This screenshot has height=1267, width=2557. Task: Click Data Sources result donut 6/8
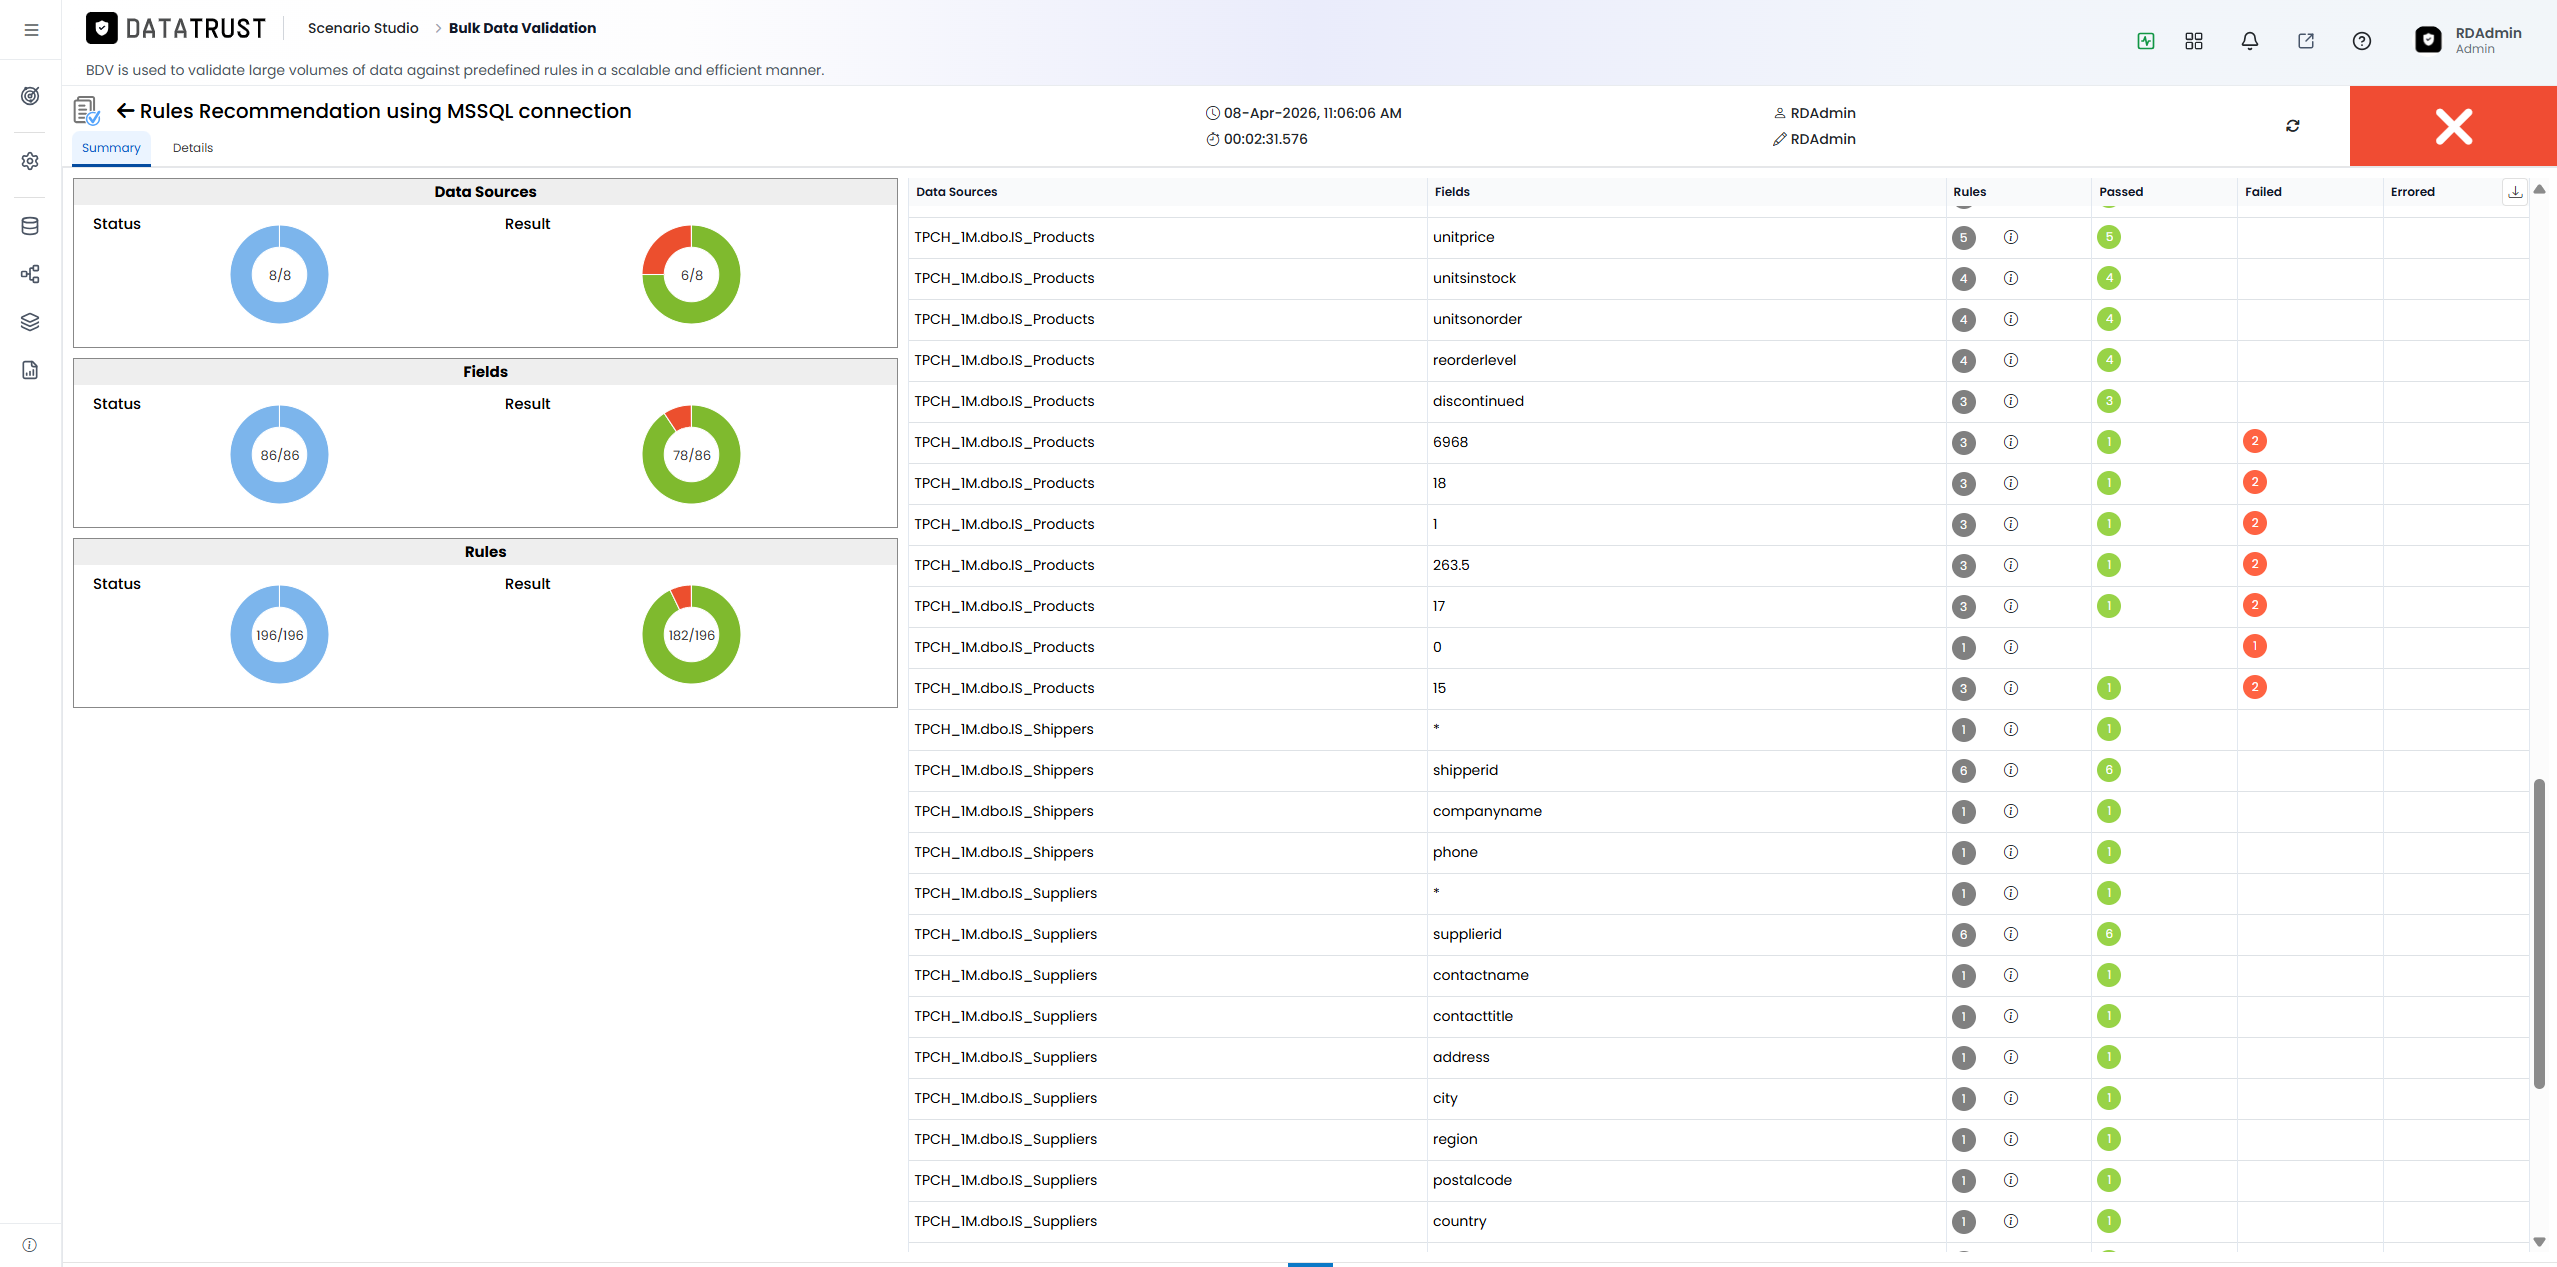pos(691,275)
